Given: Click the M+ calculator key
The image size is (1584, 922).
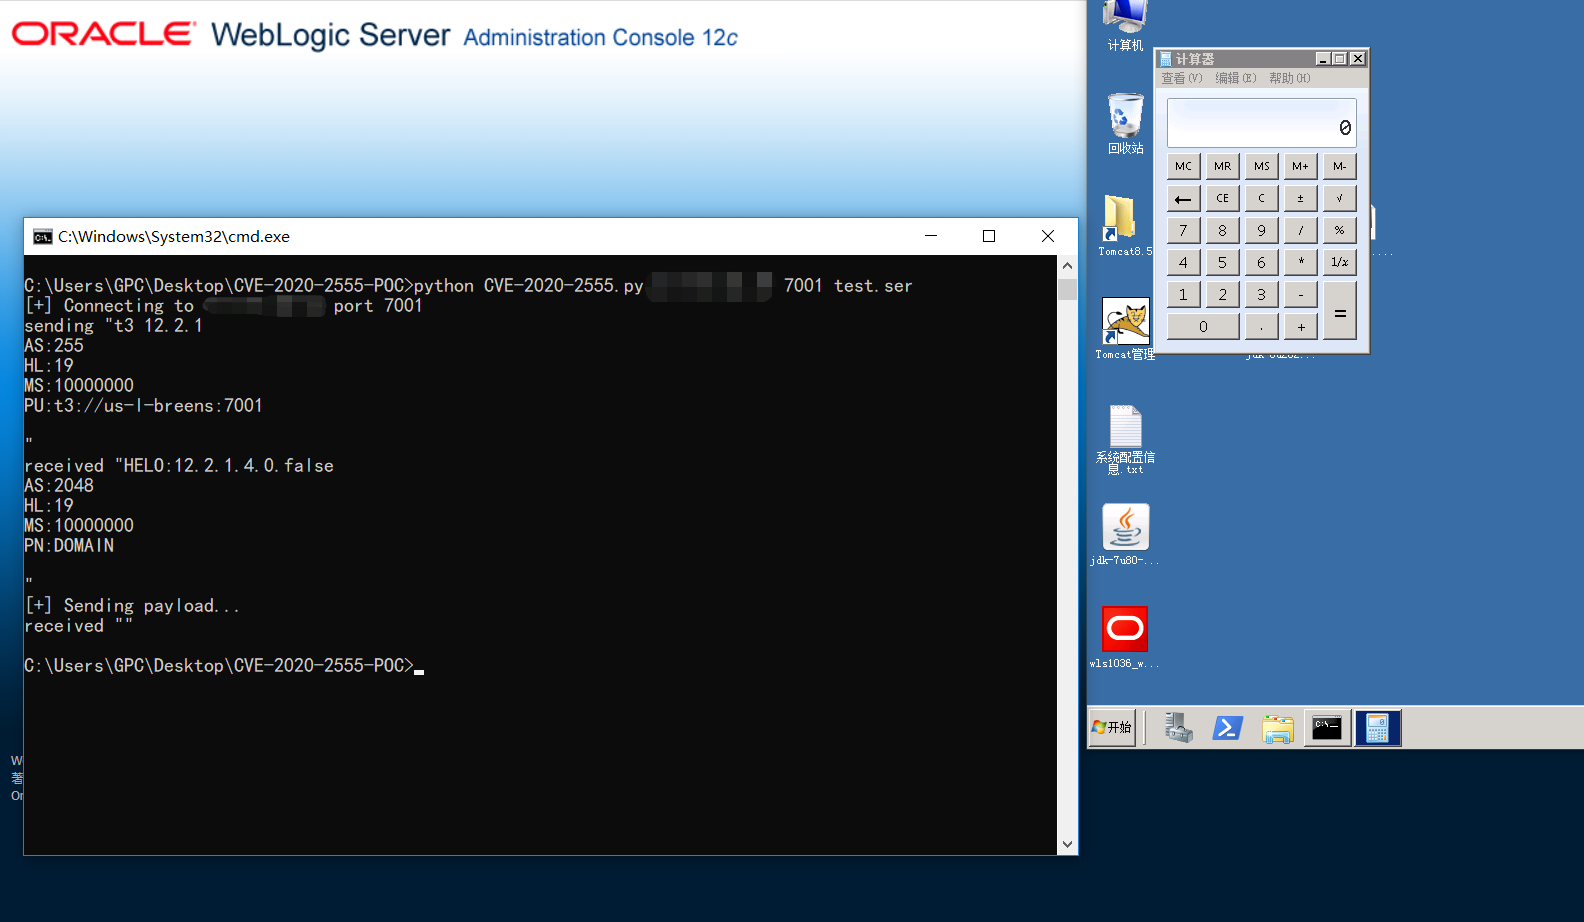Looking at the screenshot, I should coord(1300,166).
